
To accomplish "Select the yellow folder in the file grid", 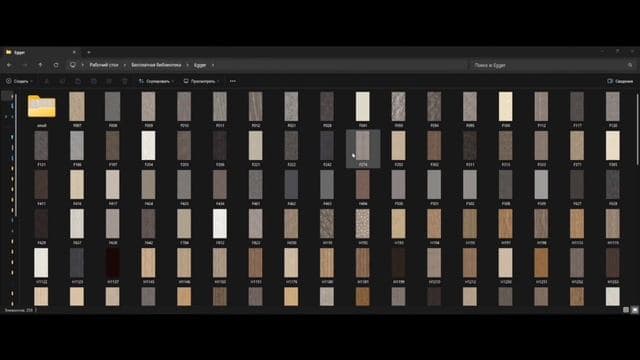I will 42,107.
